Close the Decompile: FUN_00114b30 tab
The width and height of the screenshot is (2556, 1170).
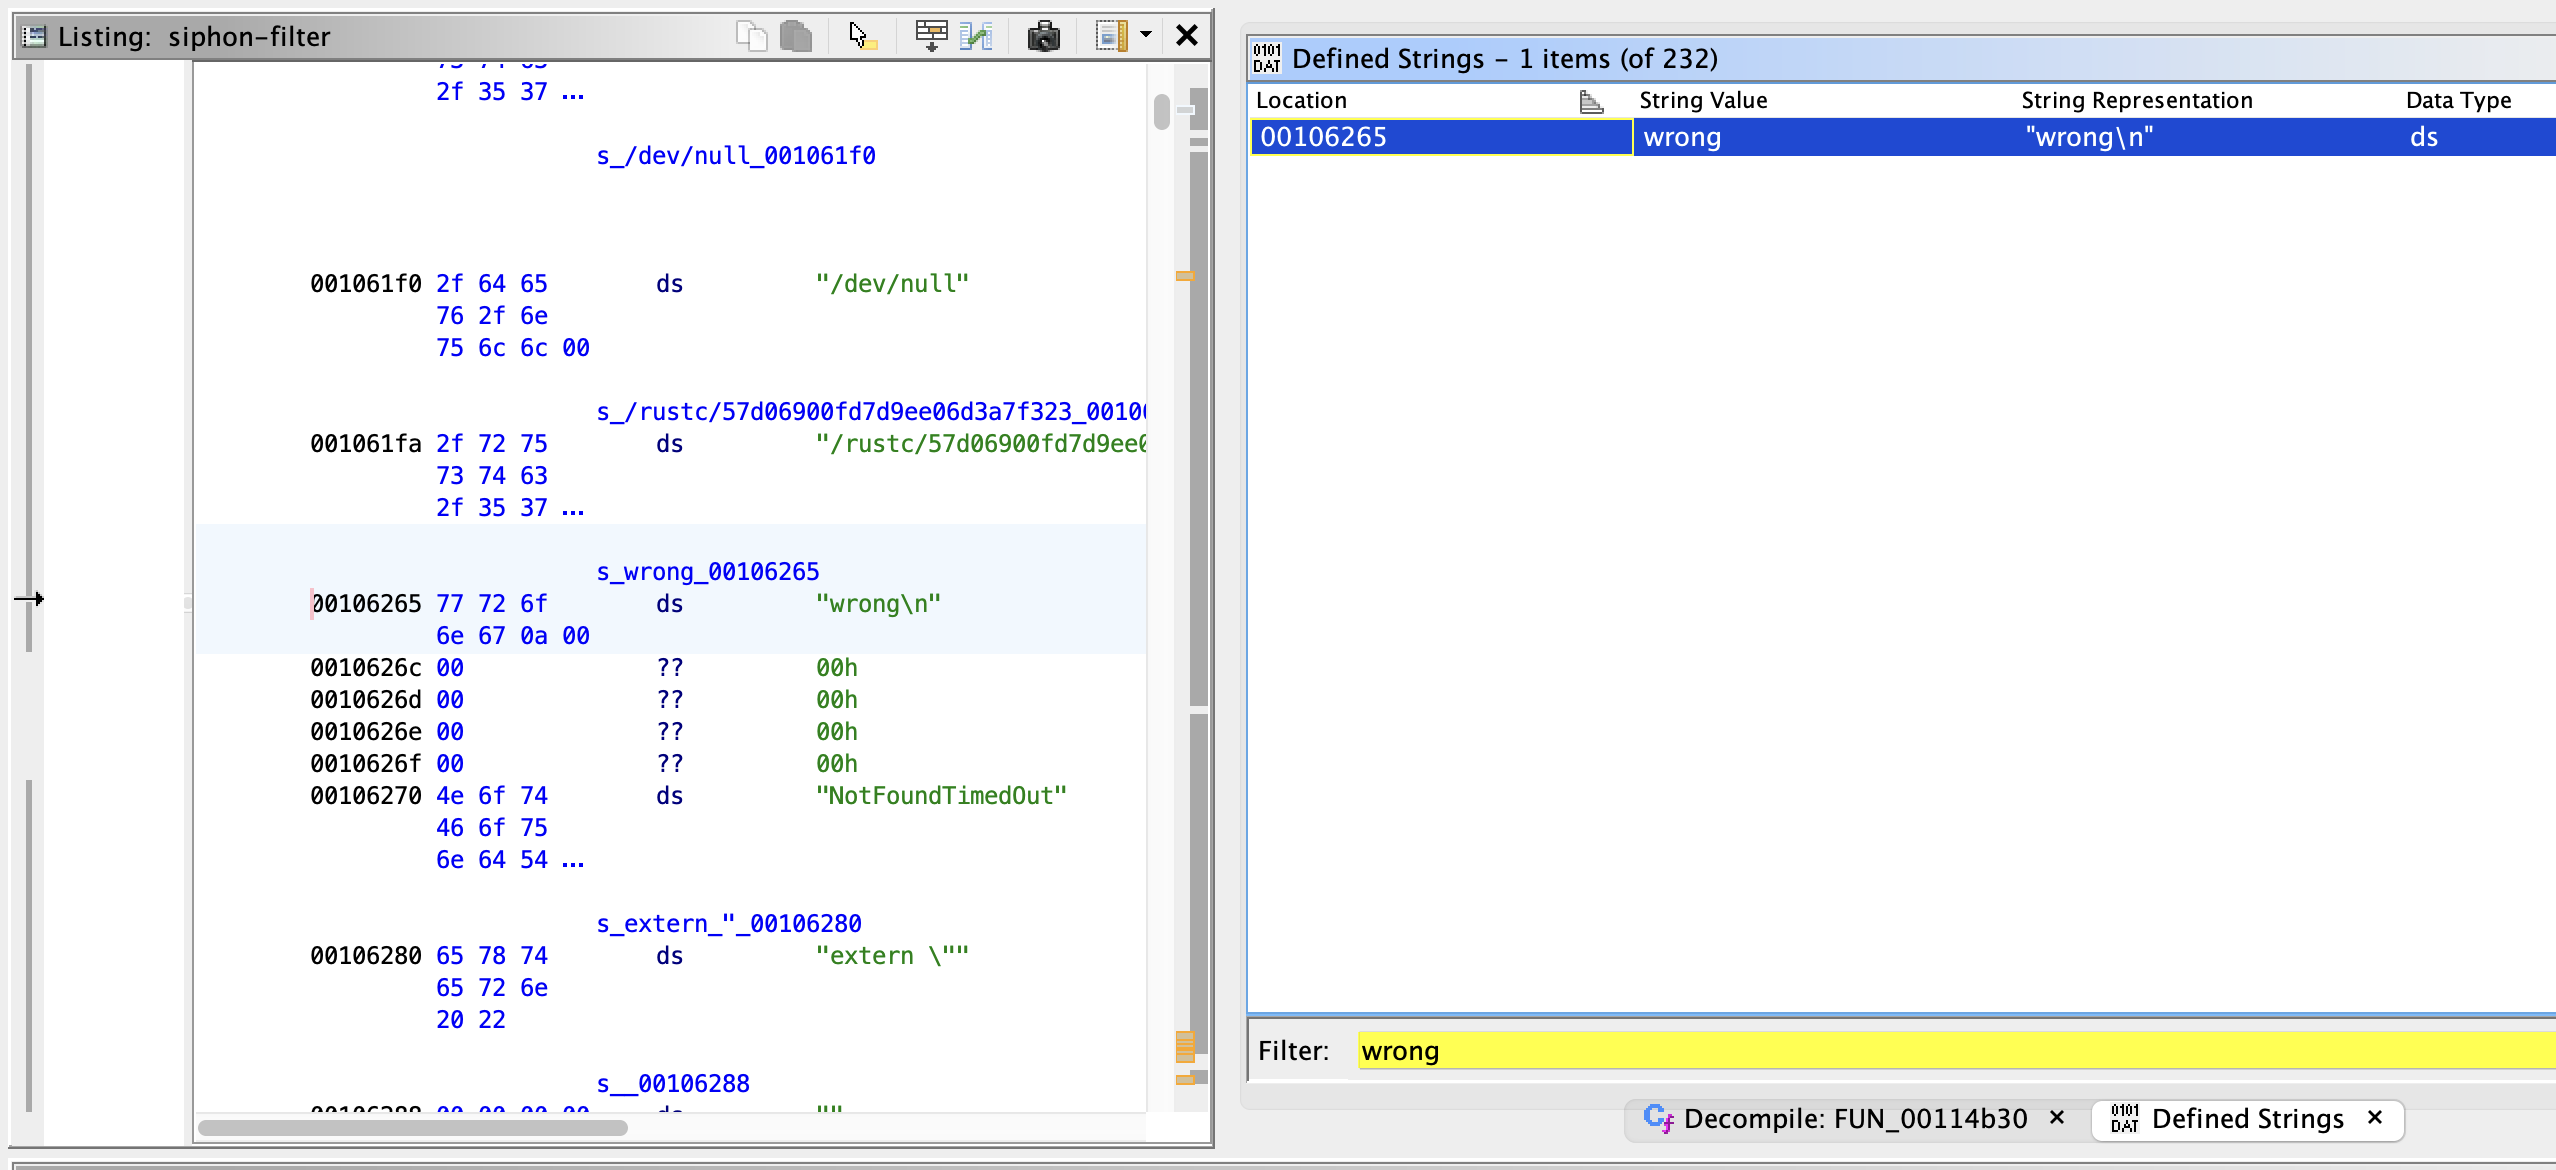point(2057,1117)
